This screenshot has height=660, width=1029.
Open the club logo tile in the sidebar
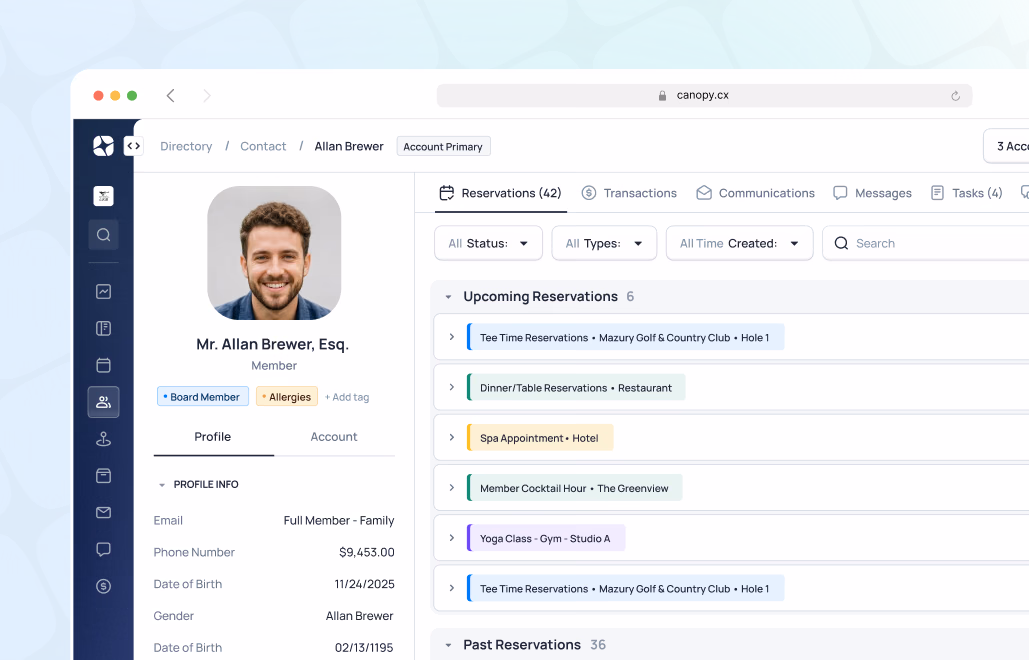pos(103,196)
